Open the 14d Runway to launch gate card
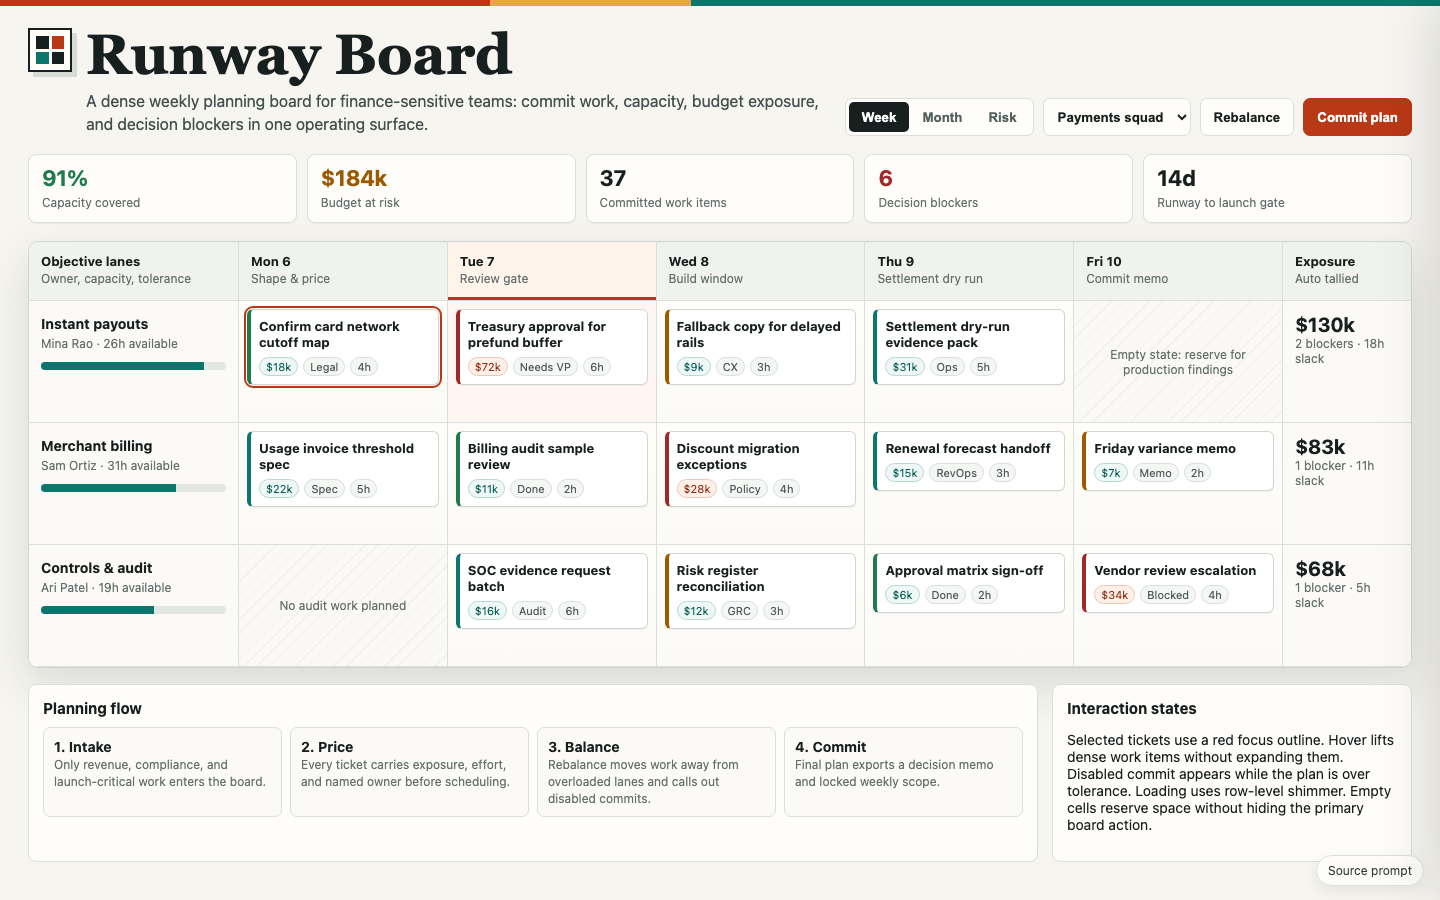This screenshot has height=900, width=1440. click(x=1277, y=188)
